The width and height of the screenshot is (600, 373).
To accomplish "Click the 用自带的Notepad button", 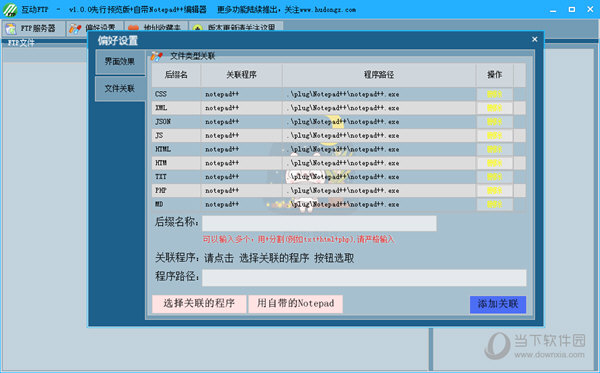I will click(x=295, y=304).
